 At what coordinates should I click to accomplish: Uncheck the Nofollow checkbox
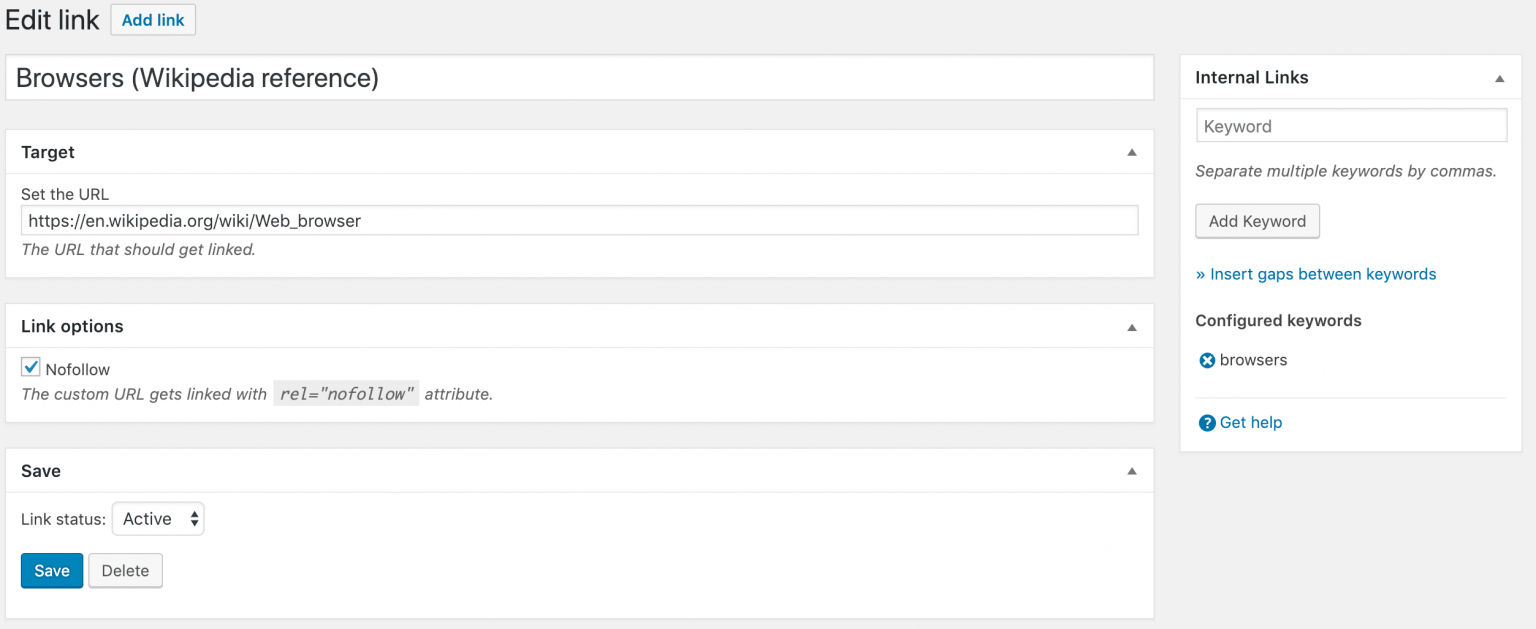tap(30, 366)
